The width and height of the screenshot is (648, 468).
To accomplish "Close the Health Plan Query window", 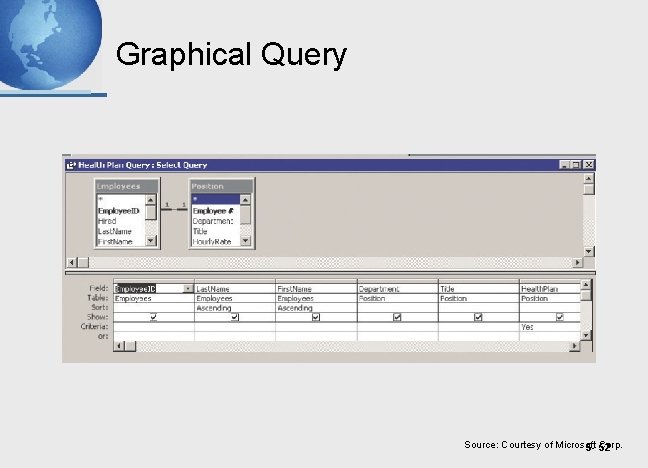I will tap(588, 165).
